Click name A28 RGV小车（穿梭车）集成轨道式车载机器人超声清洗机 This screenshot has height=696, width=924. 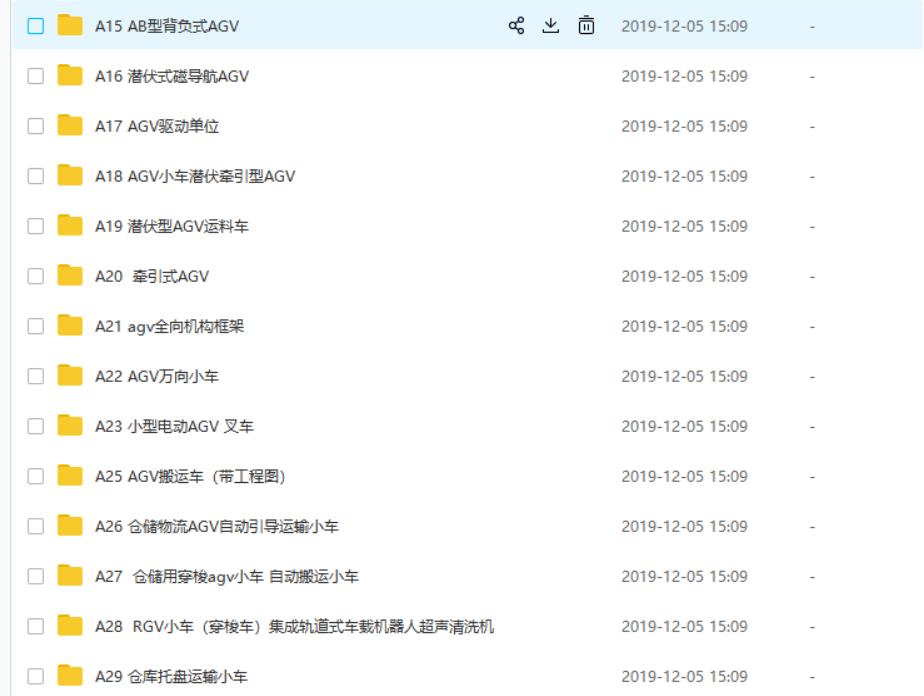point(295,626)
